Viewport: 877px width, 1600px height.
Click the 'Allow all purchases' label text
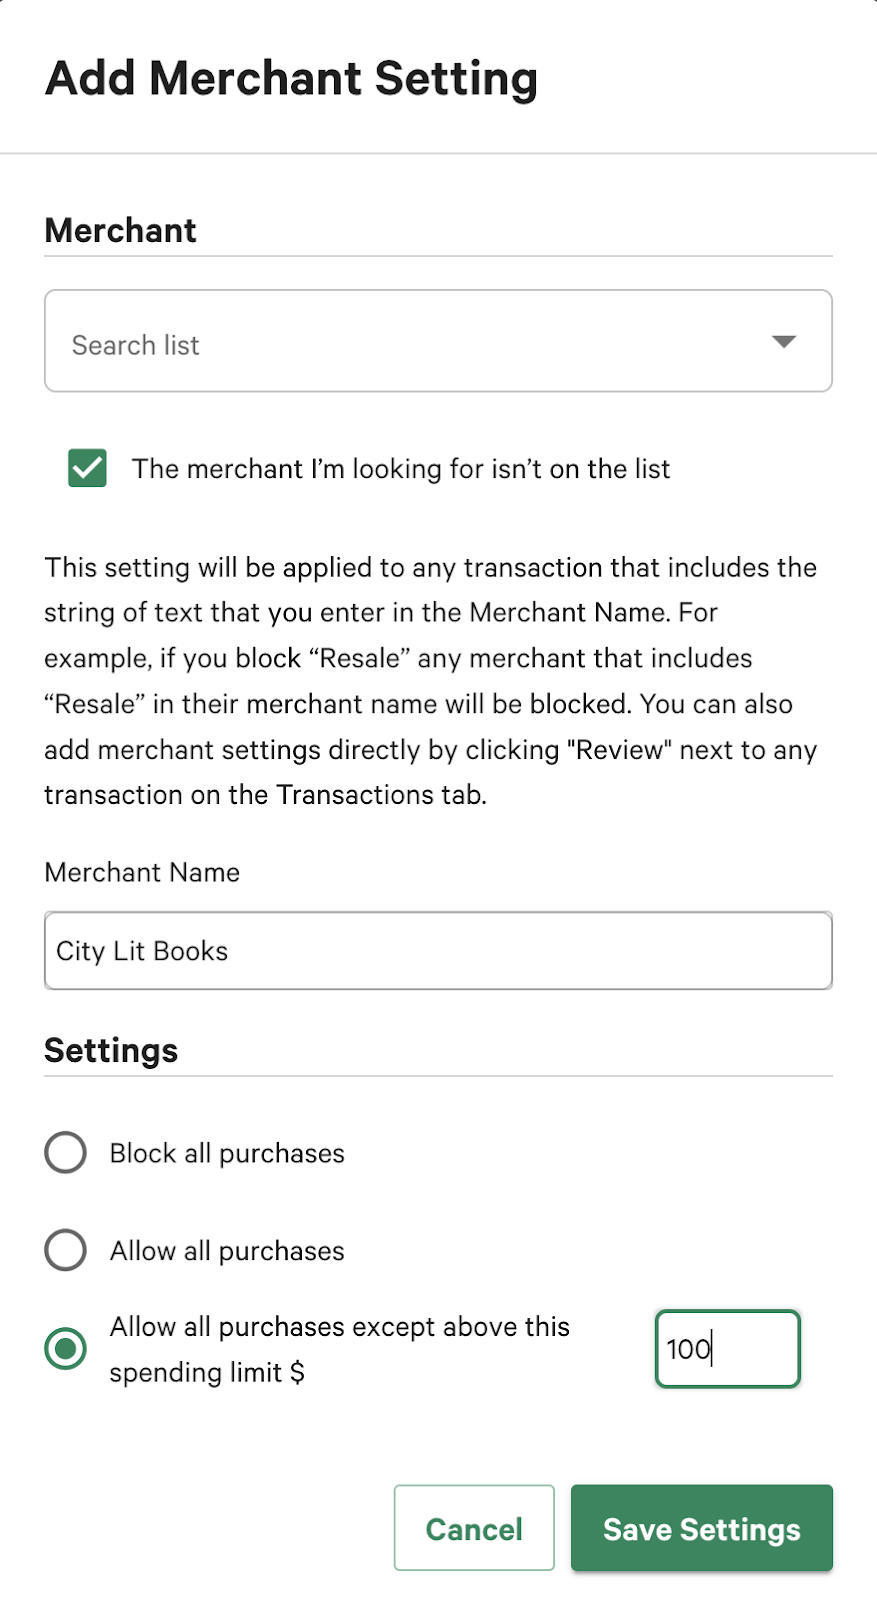pyautogui.click(x=227, y=1251)
